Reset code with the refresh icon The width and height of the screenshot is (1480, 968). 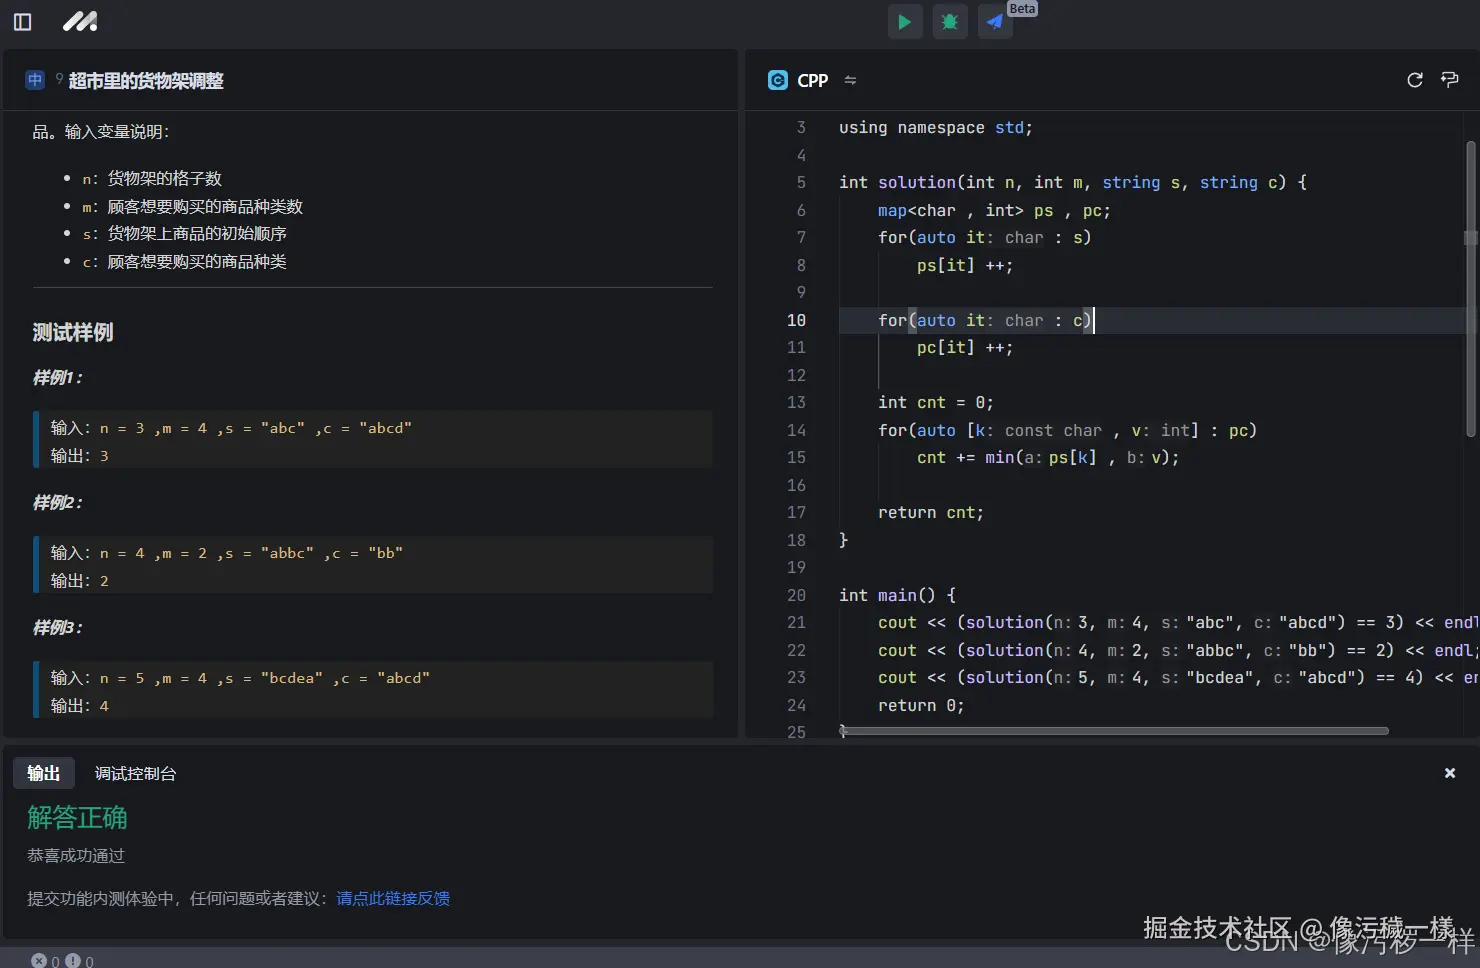pos(1414,80)
